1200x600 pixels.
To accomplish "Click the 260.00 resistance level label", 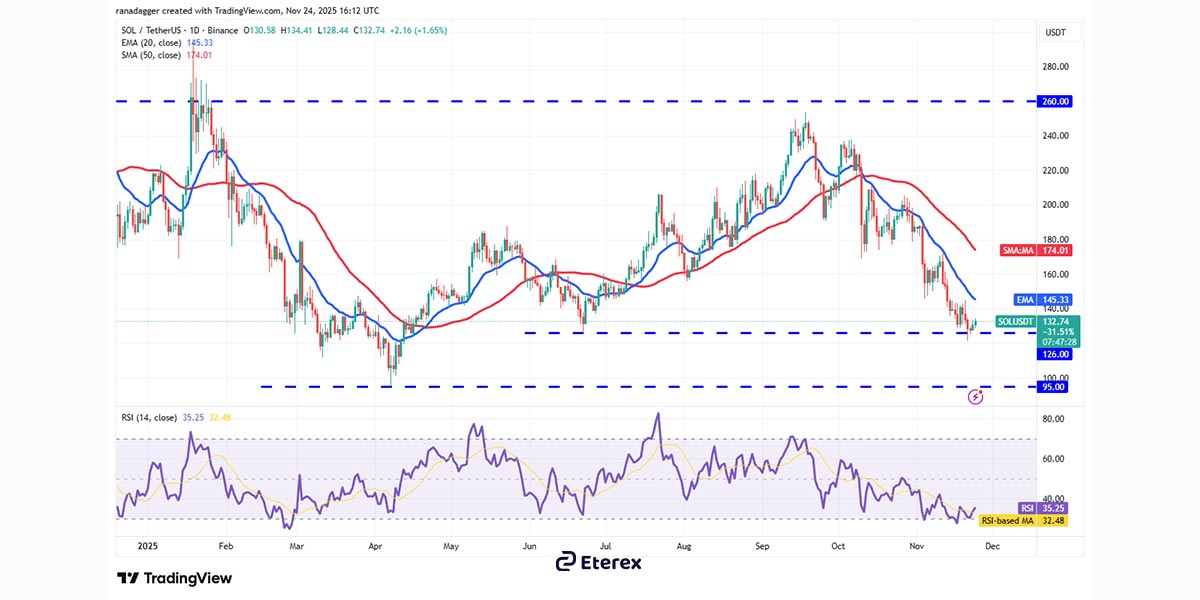I will click(1056, 101).
